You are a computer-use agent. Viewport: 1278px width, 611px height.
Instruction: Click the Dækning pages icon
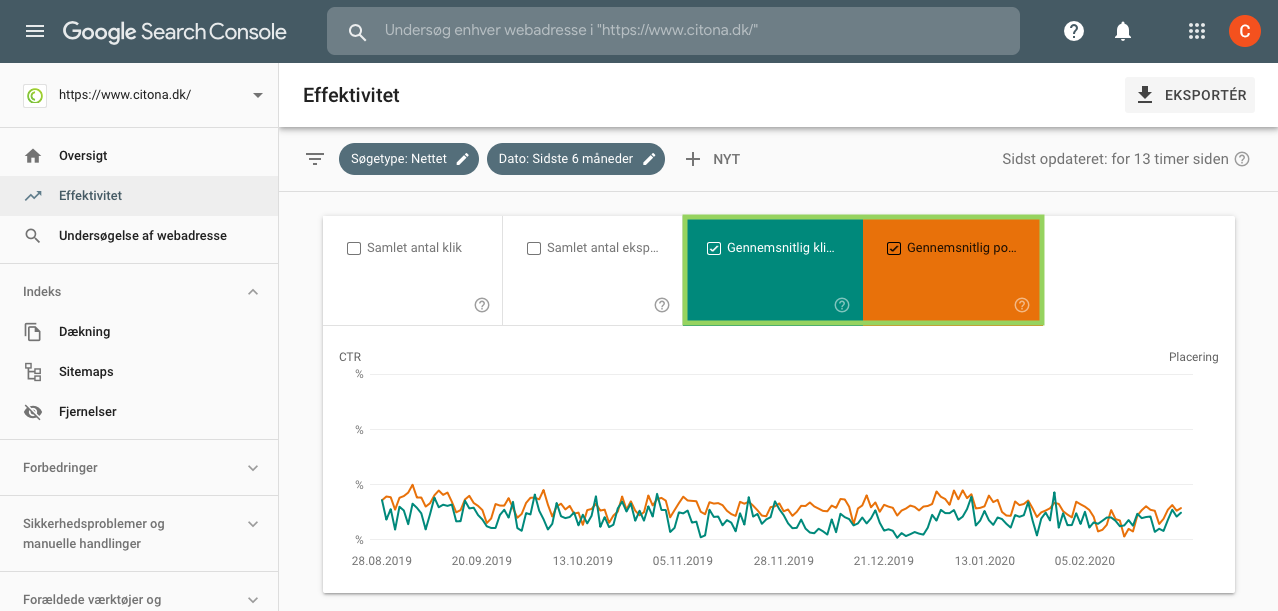33,332
